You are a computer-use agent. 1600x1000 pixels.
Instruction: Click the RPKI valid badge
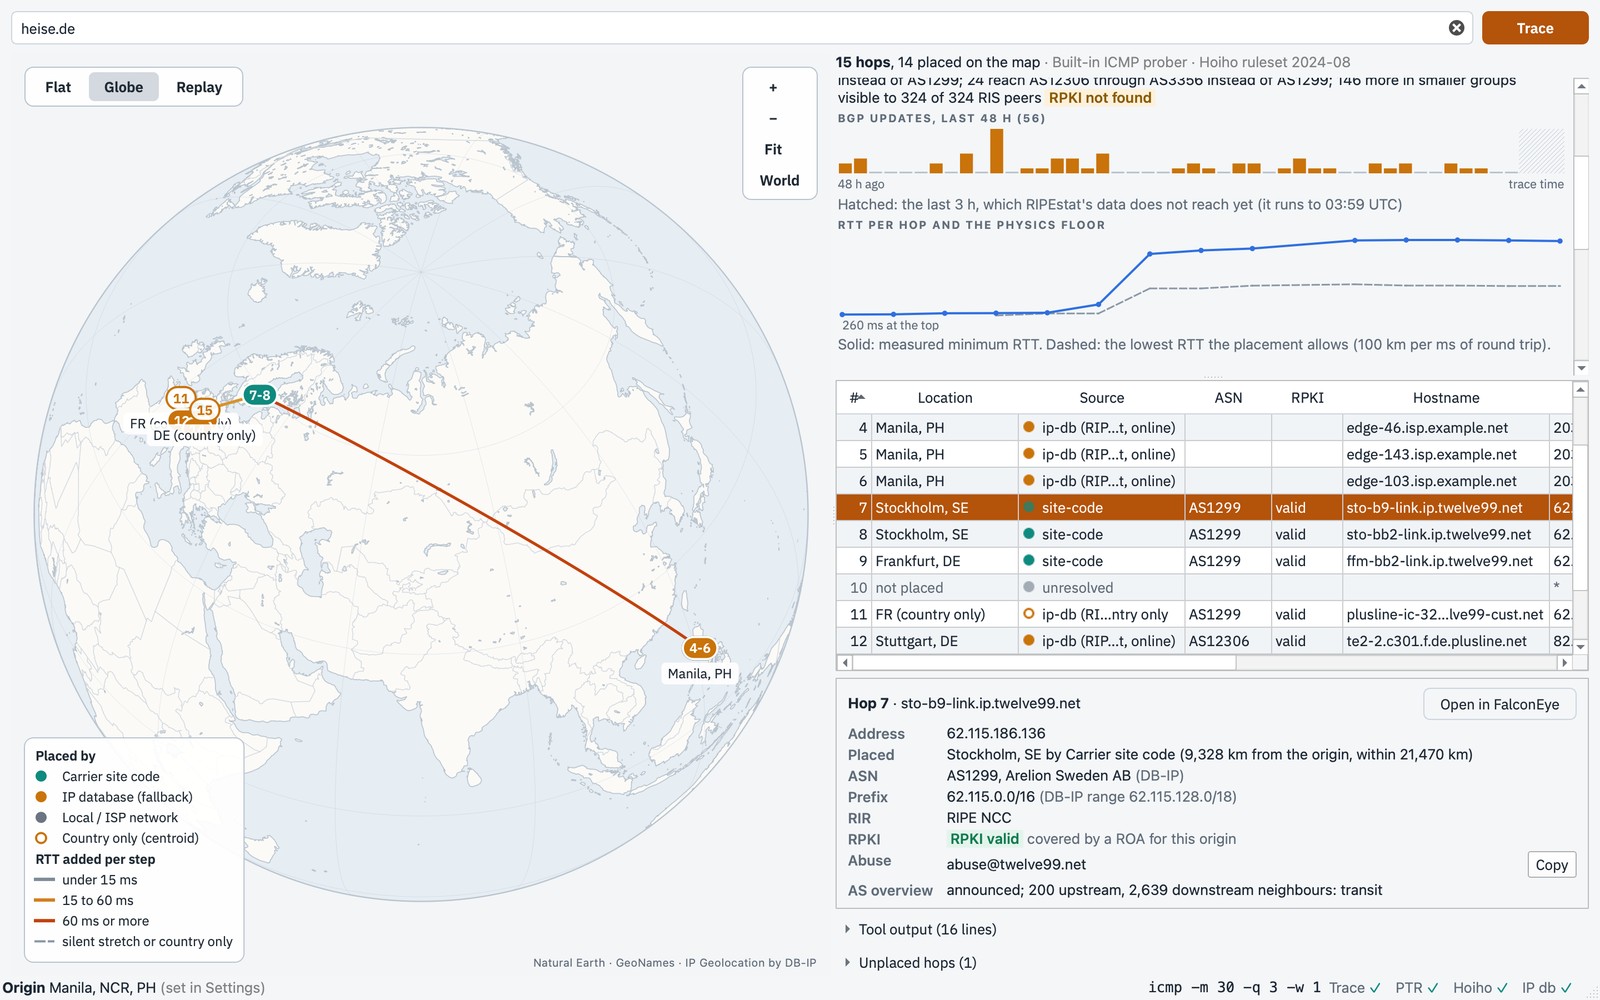(984, 839)
